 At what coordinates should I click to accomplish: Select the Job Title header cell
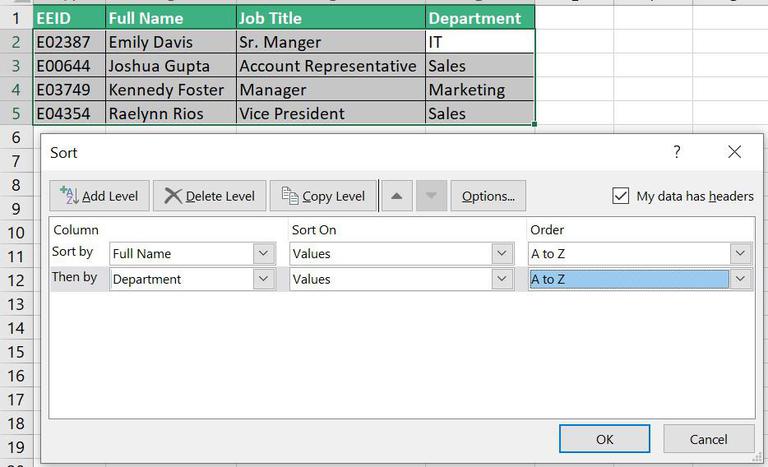click(x=330, y=18)
